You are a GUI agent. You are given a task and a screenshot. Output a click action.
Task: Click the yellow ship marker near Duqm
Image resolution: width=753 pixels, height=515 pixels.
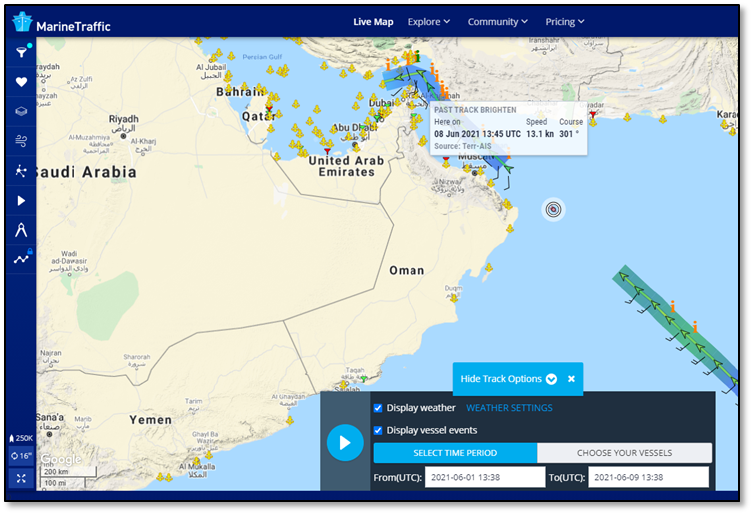pyautogui.click(x=453, y=298)
